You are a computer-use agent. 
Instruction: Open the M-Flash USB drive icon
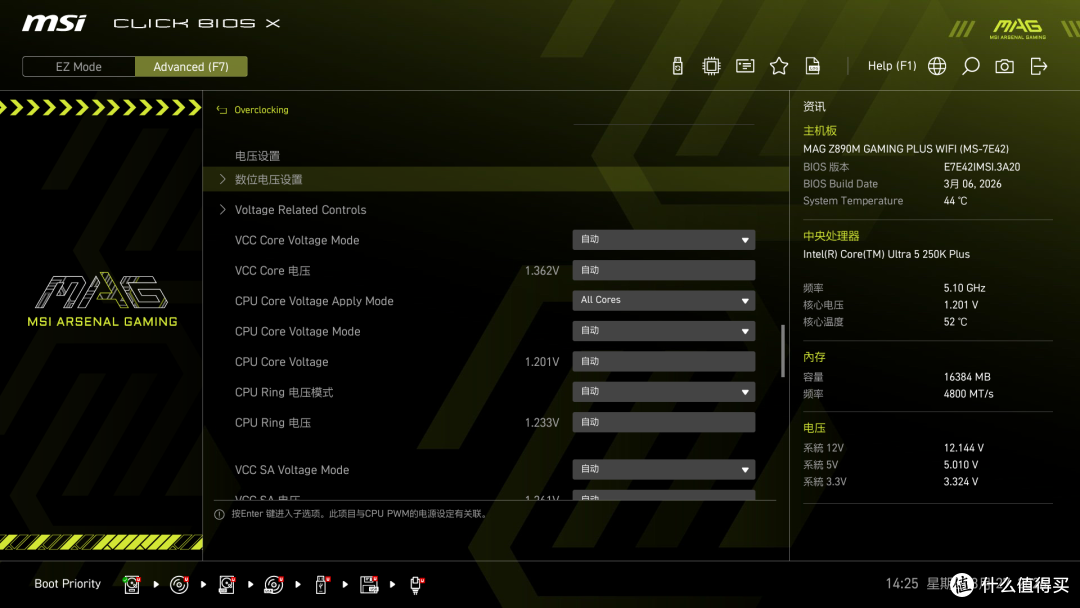click(678, 66)
